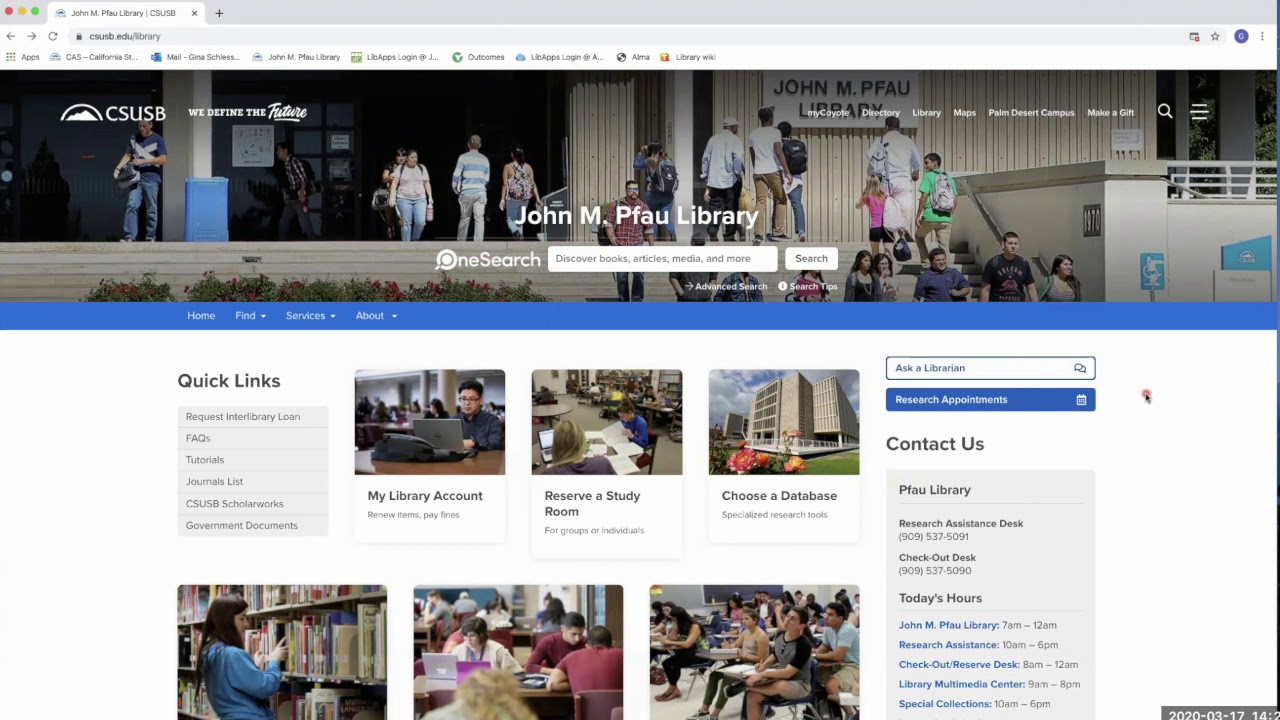Viewport: 1280px width, 720px height.
Task: Open the hamburger menu icon
Action: (x=1199, y=111)
